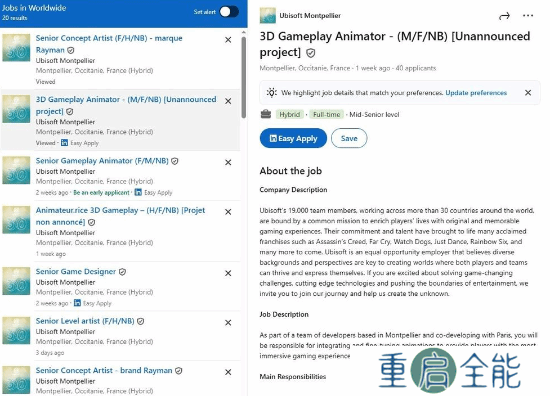Toggle the Set alert switch
Screen dimensions: 550x396
[229, 12]
